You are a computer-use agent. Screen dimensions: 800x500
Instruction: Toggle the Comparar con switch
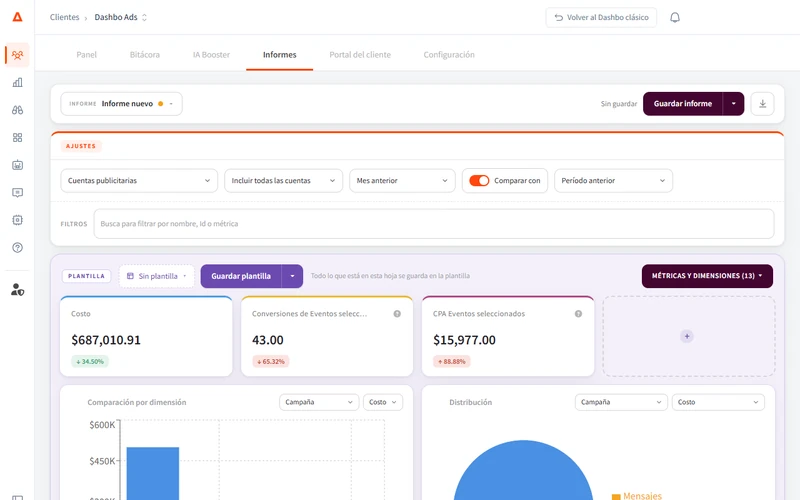tap(479, 181)
